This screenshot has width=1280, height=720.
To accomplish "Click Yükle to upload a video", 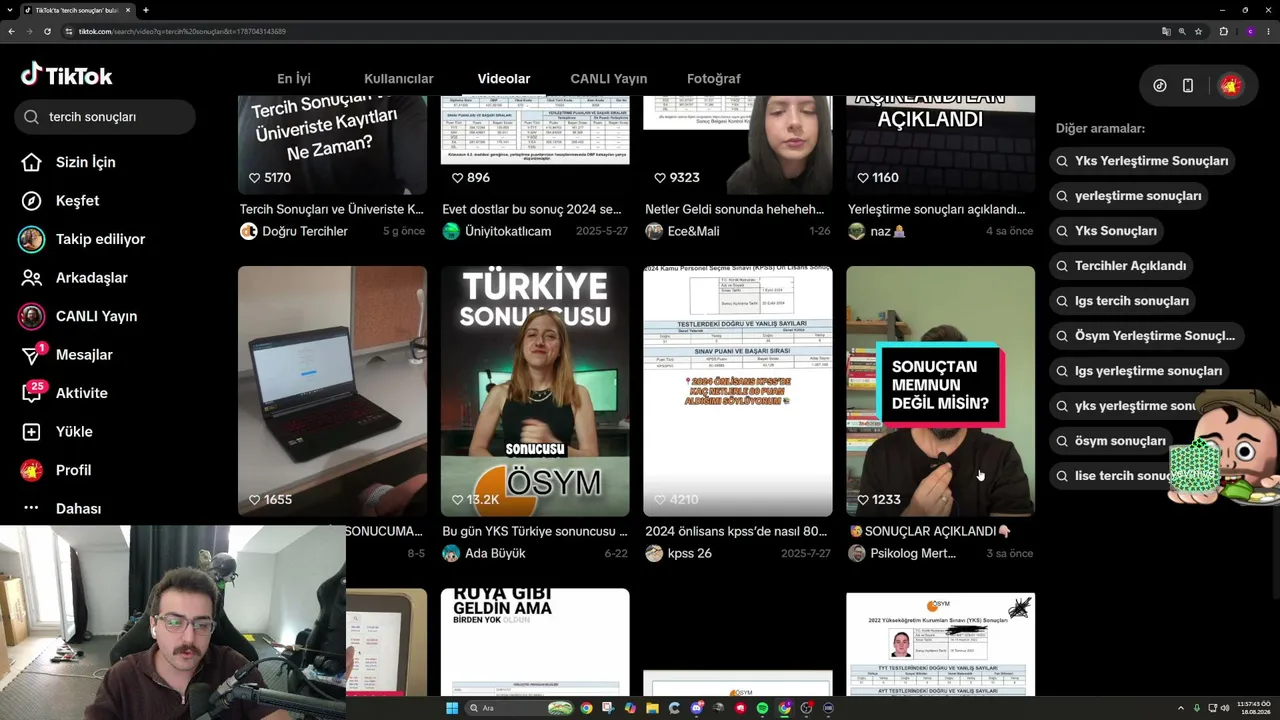I will click(x=56, y=432).
